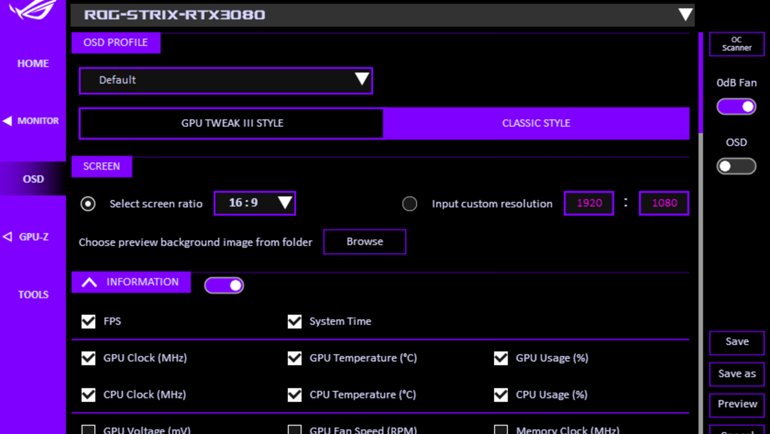
Task: Uncheck the GPU Temperature checkbox
Action: coord(295,358)
